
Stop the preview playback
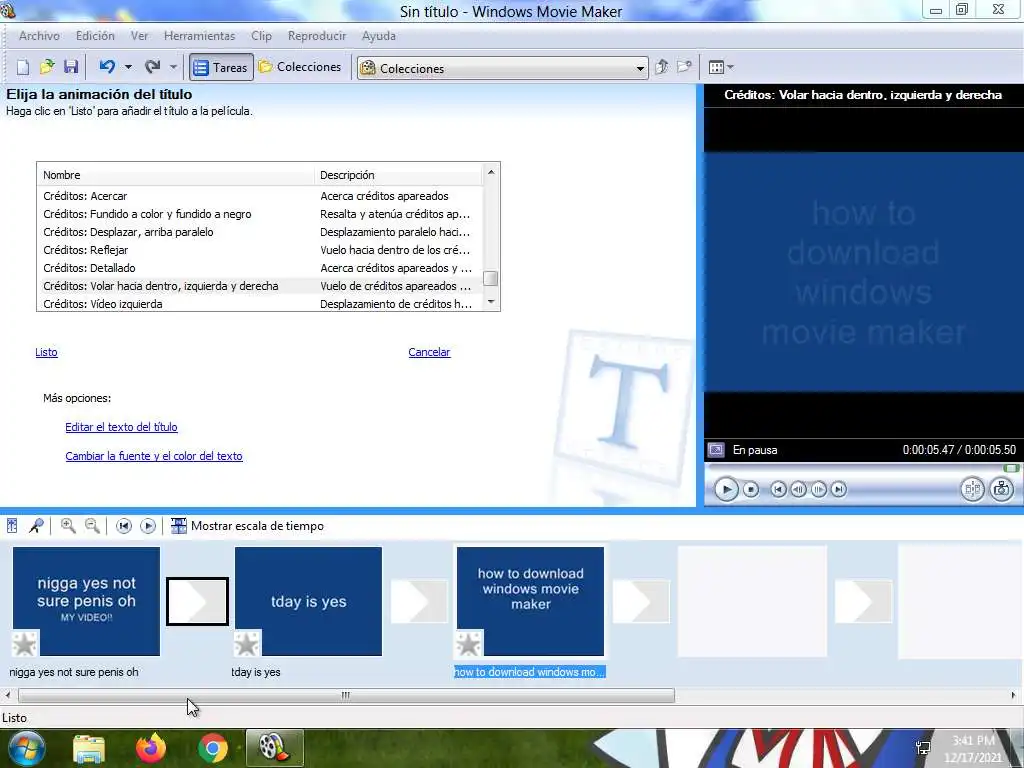click(x=751, y=489)
